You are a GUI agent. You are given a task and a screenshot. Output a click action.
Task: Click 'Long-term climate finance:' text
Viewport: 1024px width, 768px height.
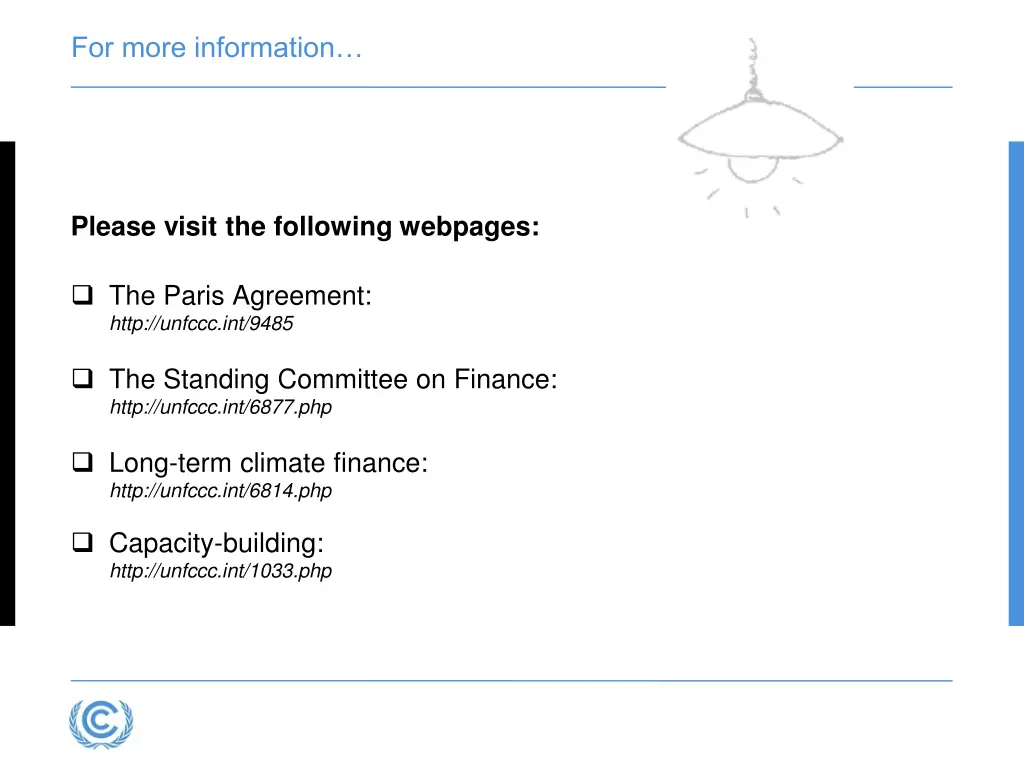click(268, 463)
